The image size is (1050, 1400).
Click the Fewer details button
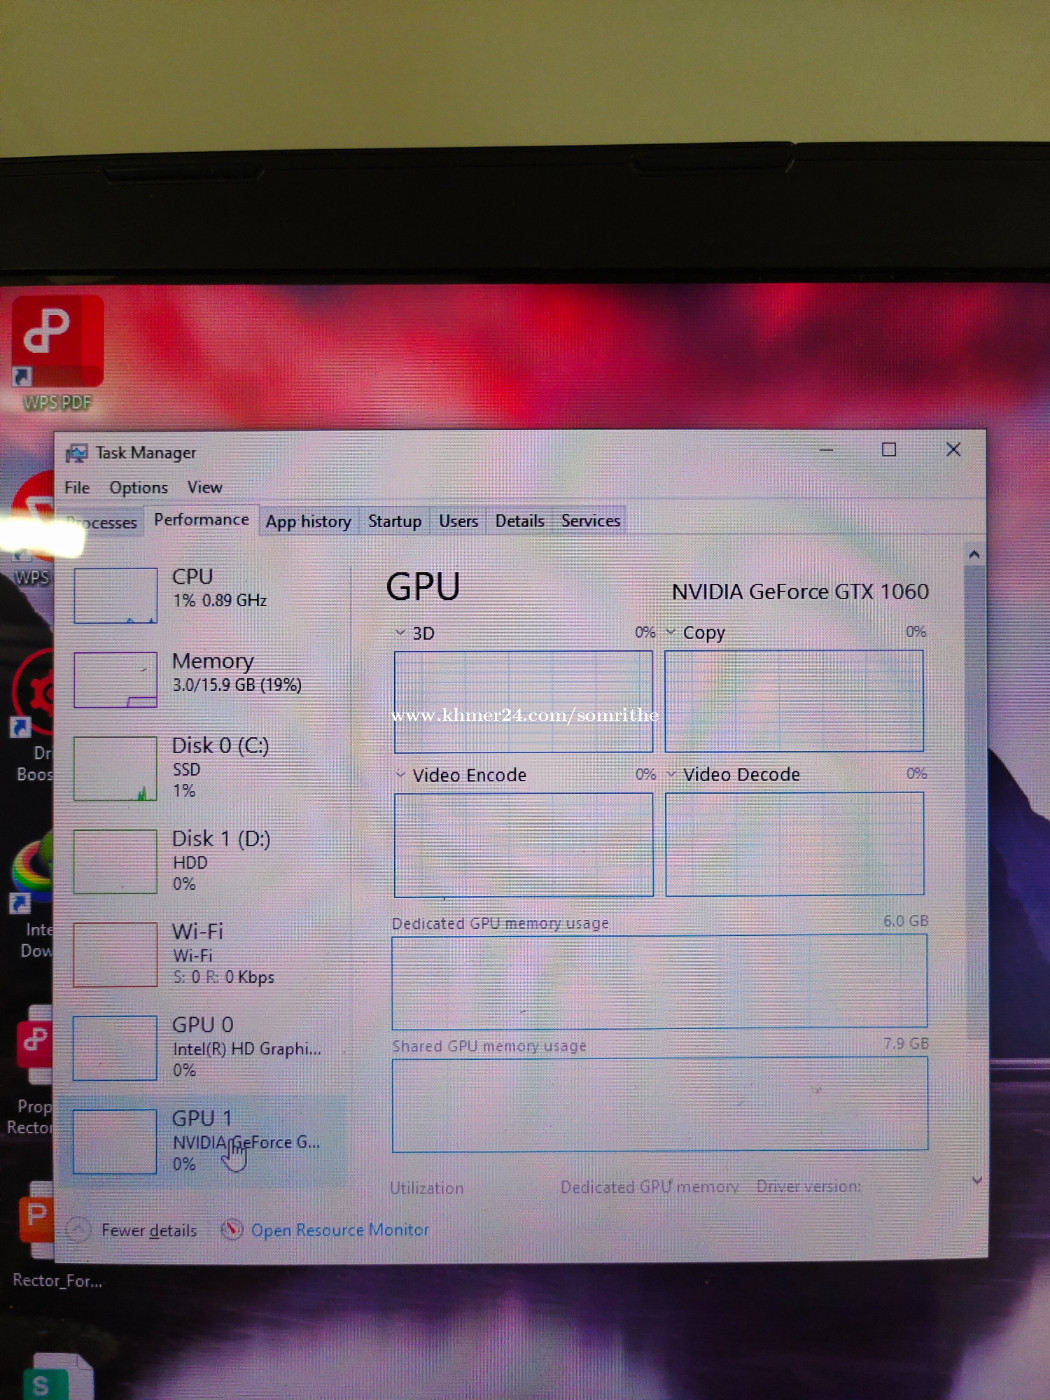132,1230
